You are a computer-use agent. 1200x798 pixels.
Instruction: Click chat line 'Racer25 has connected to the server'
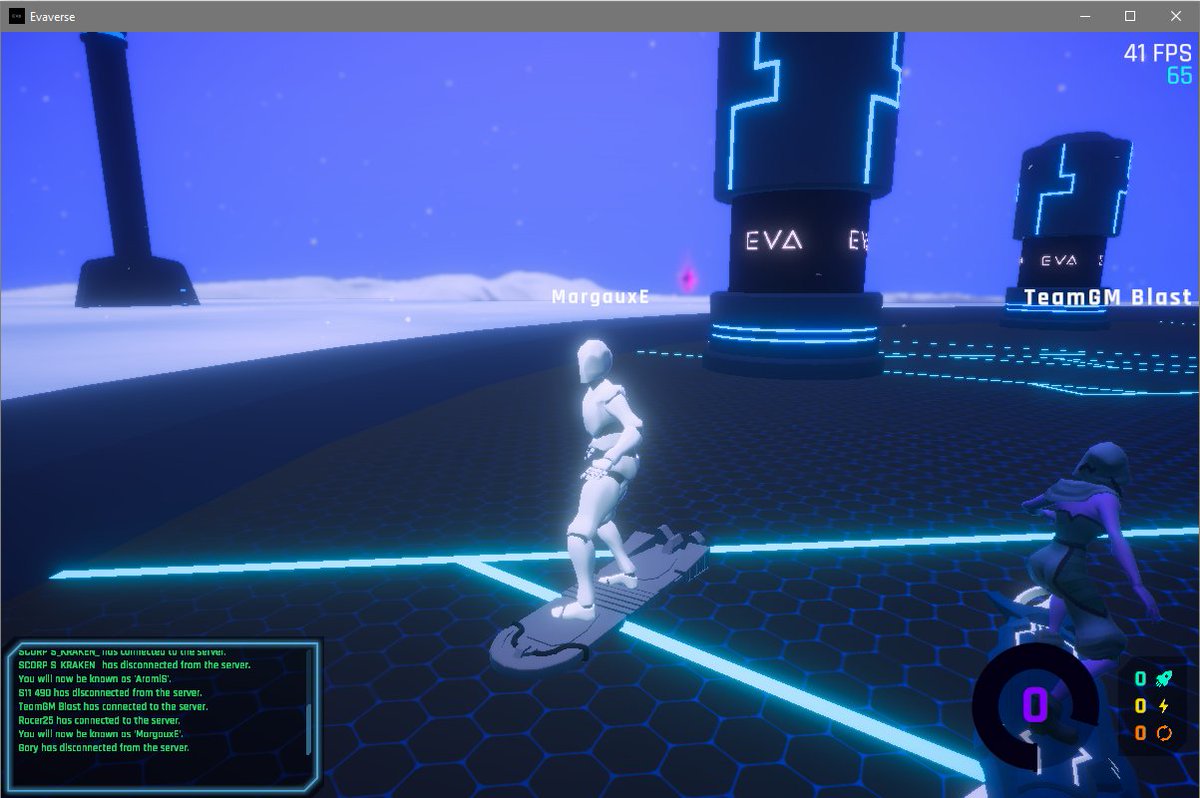coord(99,719)
